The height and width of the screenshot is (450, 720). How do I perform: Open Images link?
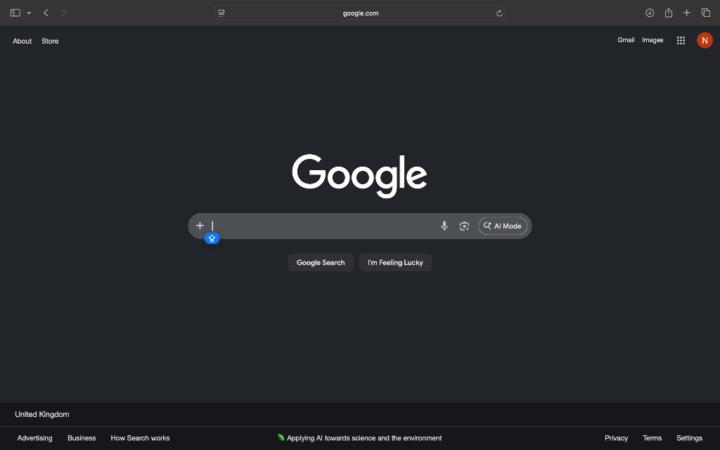652,40
